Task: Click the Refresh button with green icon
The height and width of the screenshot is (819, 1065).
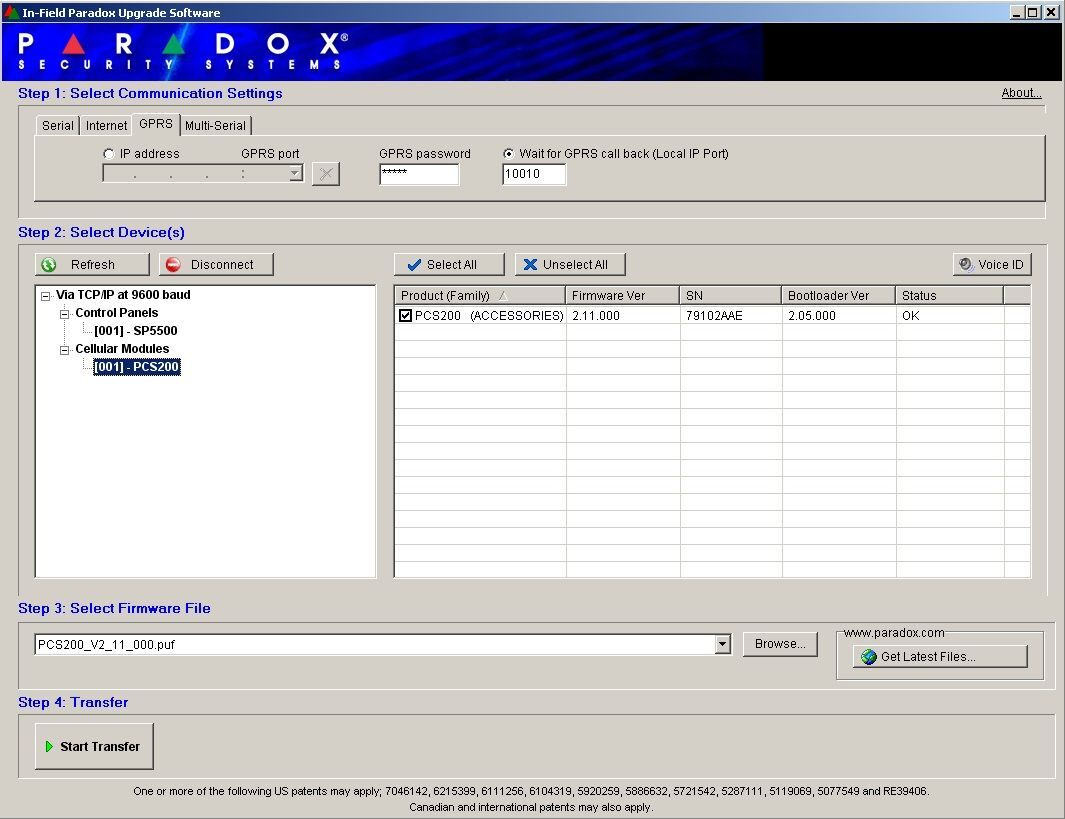Action: (x=92, y=265)
